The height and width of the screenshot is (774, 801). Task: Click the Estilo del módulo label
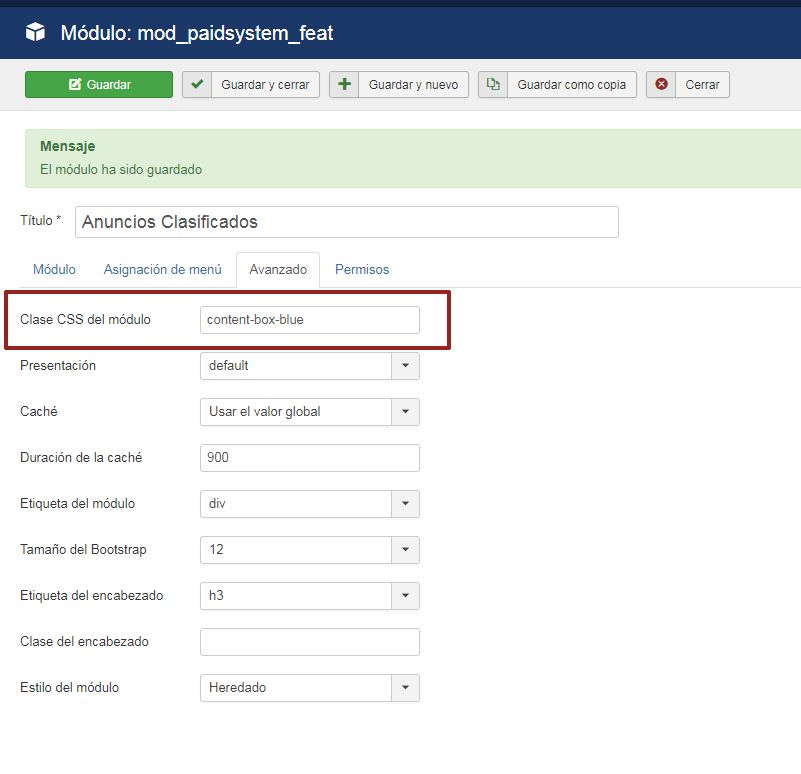pyautogui.click(x=69, y=687)
